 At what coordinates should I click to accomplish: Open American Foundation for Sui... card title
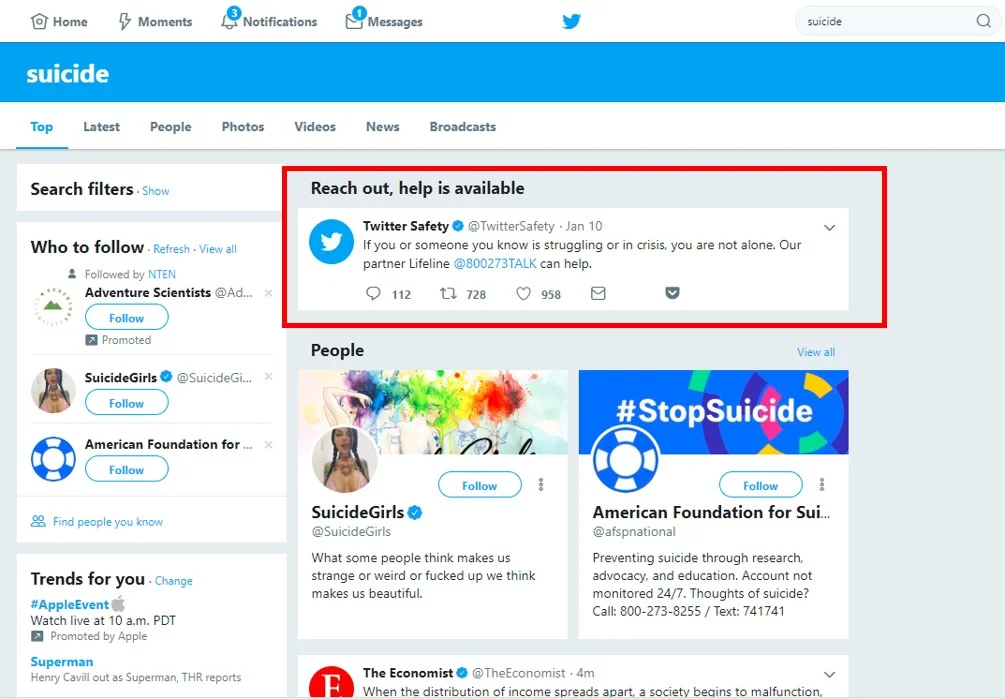click(711, 513)
